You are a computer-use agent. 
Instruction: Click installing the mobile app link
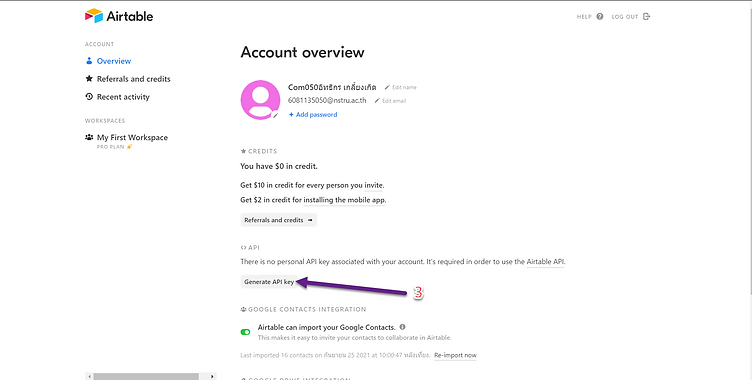point(344,200)
